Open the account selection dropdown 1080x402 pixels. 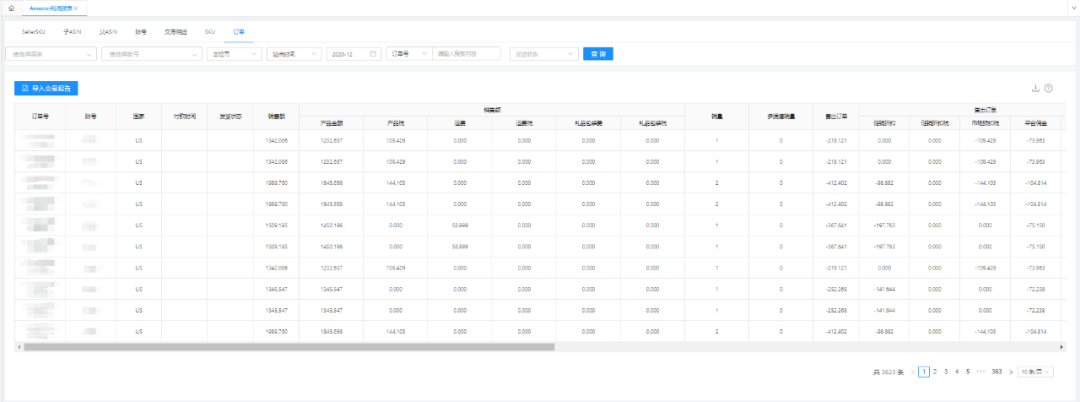tap(151, 53)
